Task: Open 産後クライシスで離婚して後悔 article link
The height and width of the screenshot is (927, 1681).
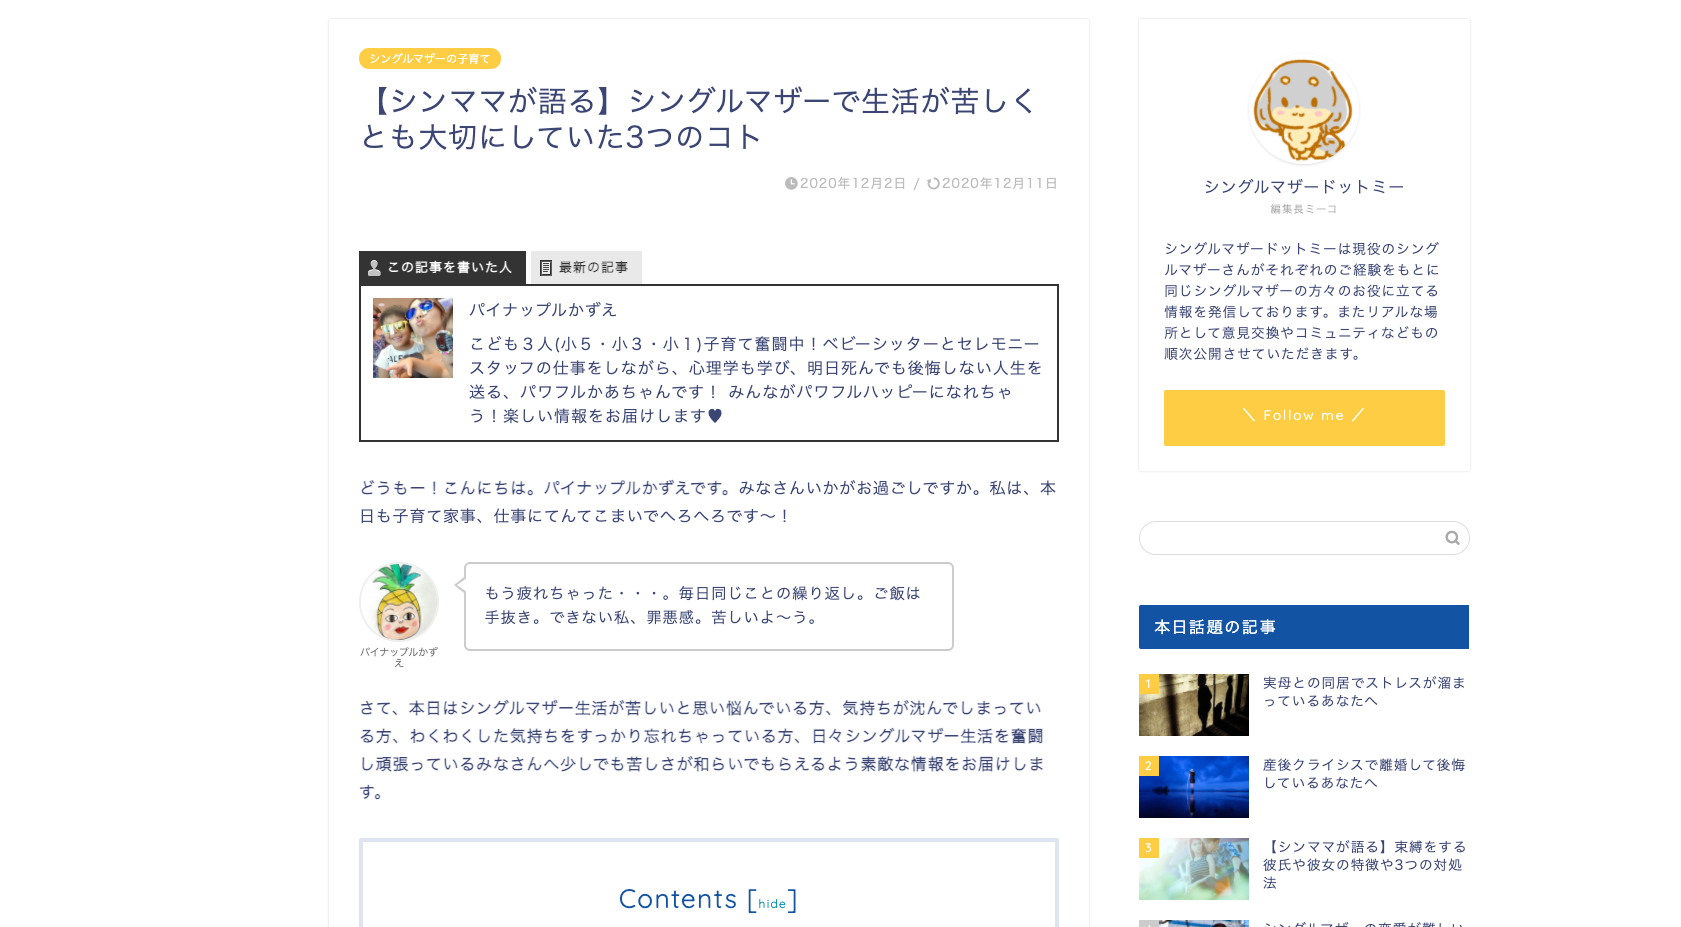Action: click(x=1364, y=773)
